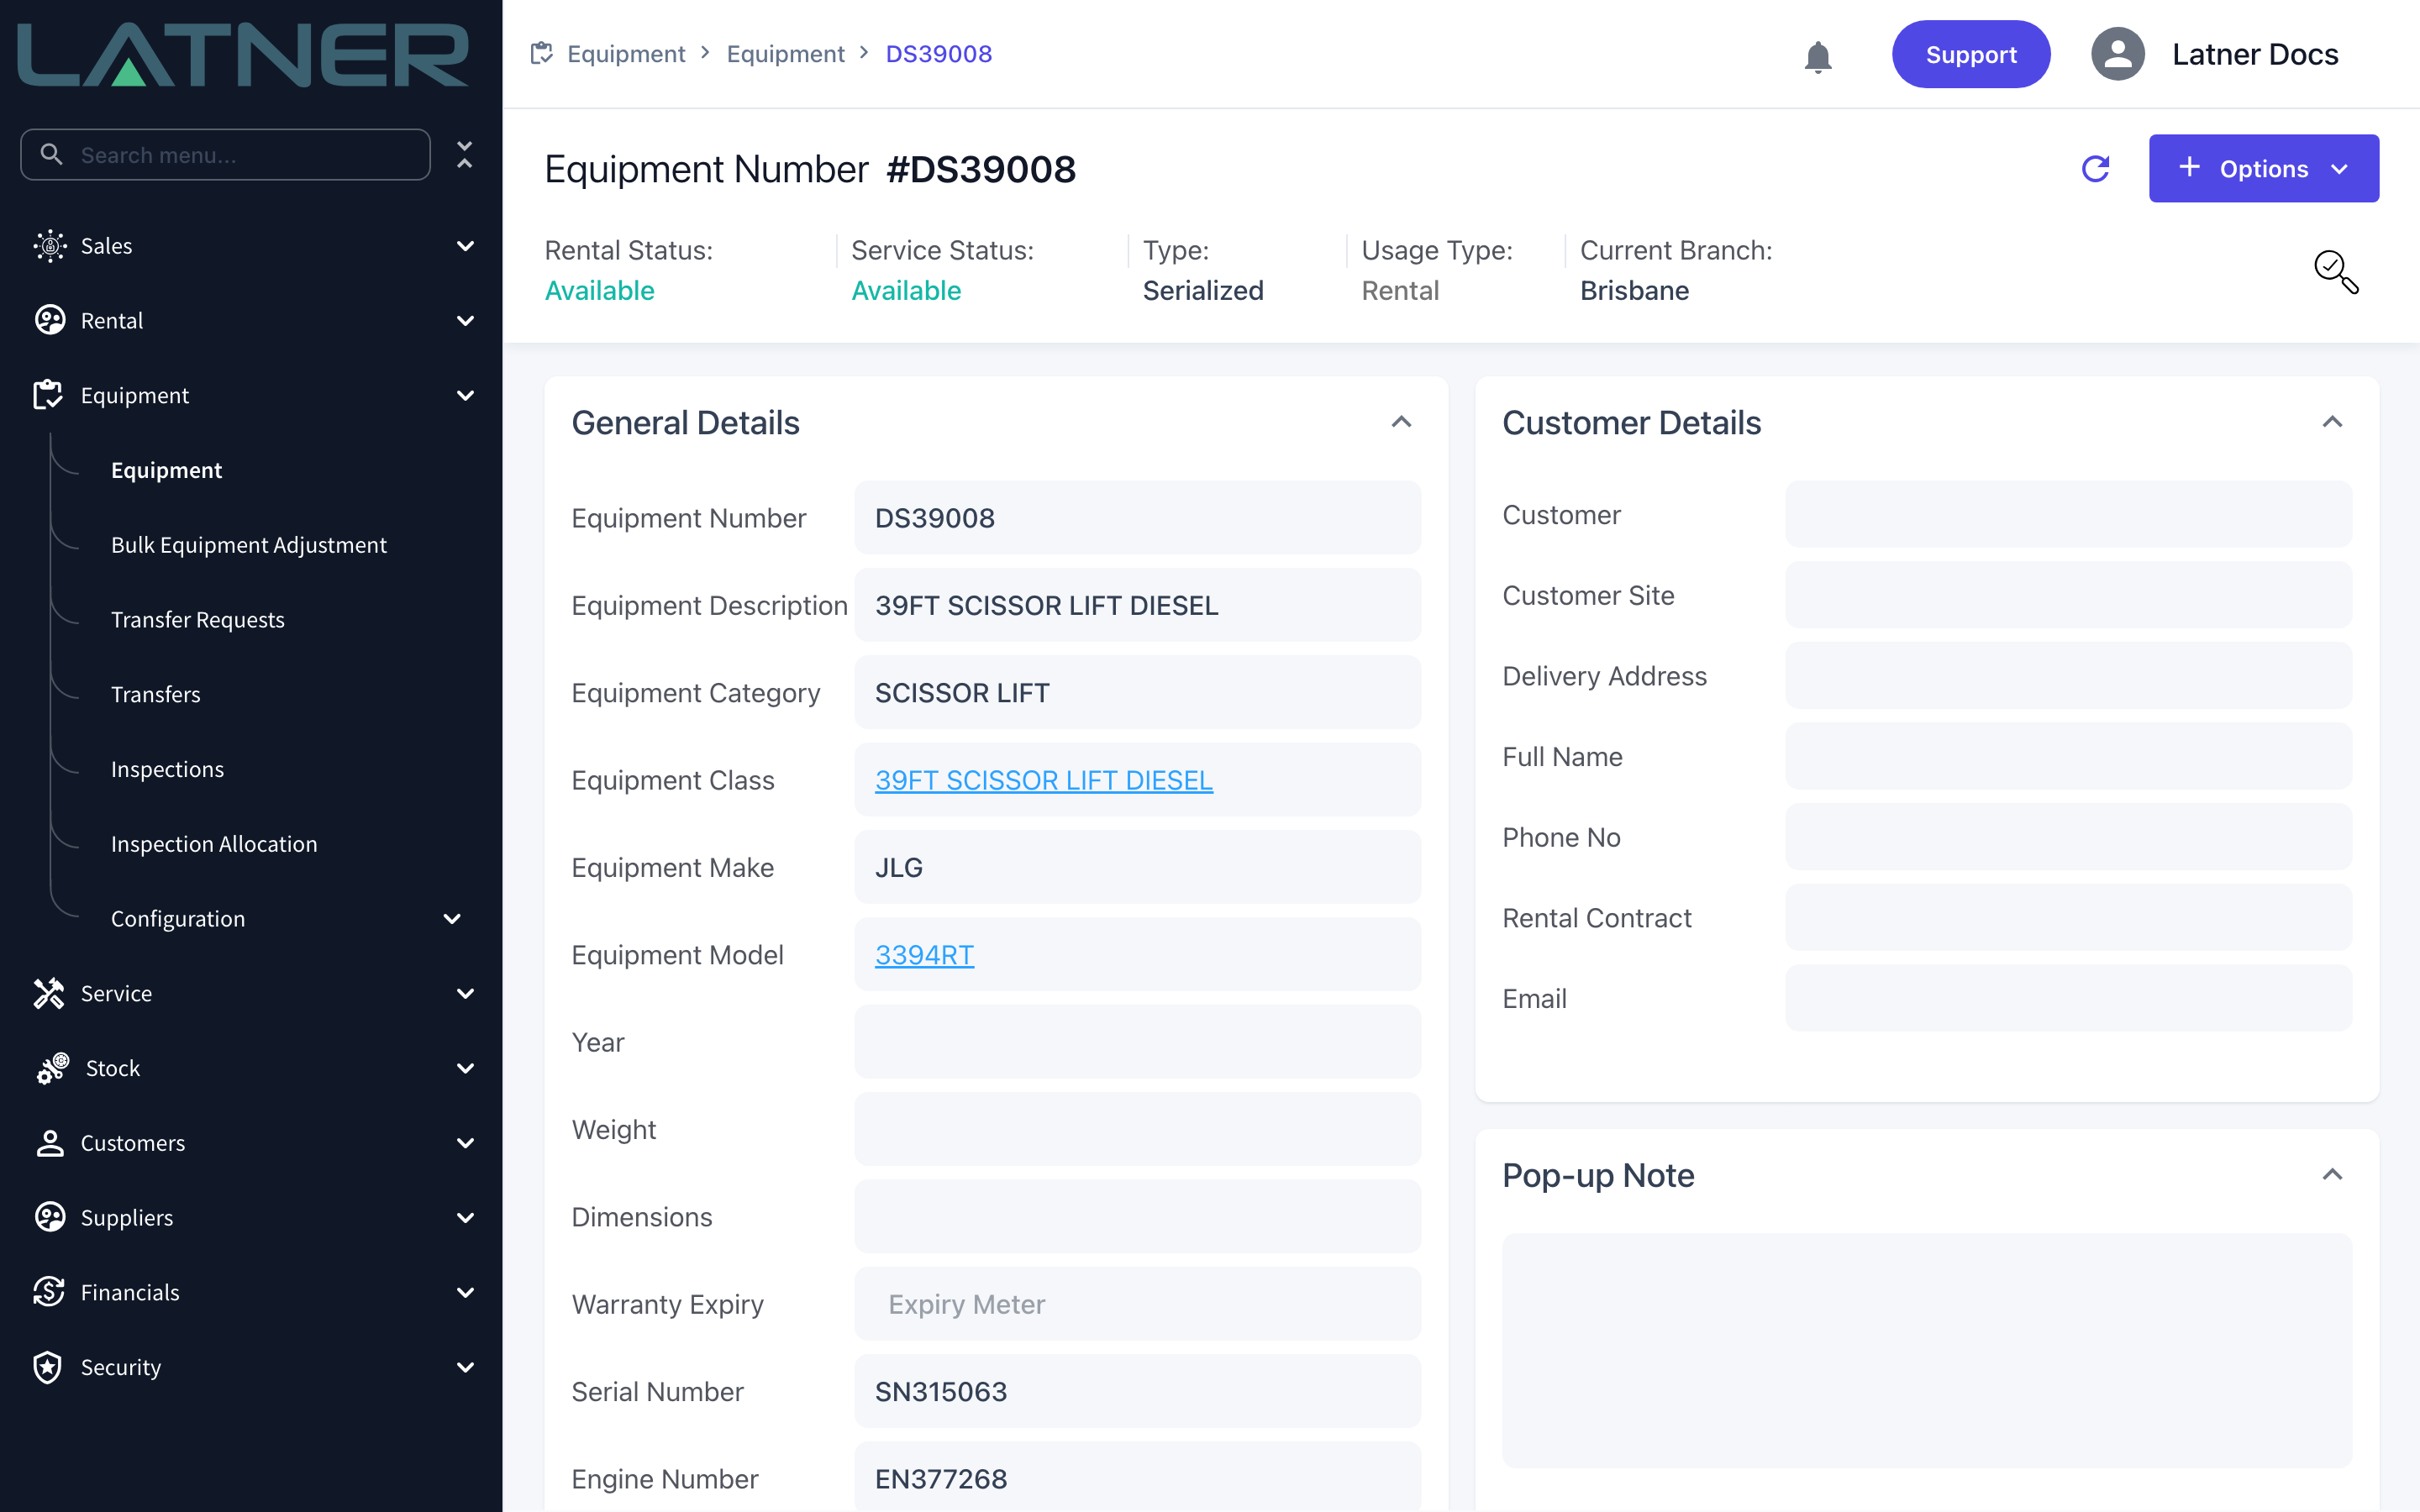Open the 3394RT equipment model link
Viewport: 2420px width, 1512px height.
pos(924,955)
